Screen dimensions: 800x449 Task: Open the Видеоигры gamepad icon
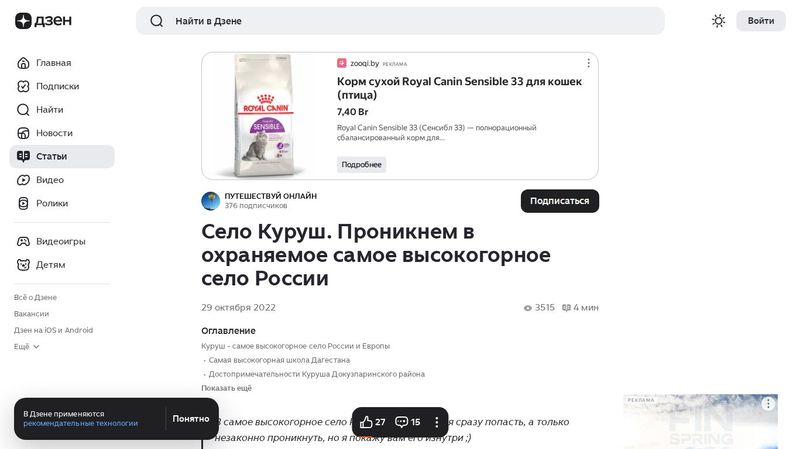click(23, 241)
